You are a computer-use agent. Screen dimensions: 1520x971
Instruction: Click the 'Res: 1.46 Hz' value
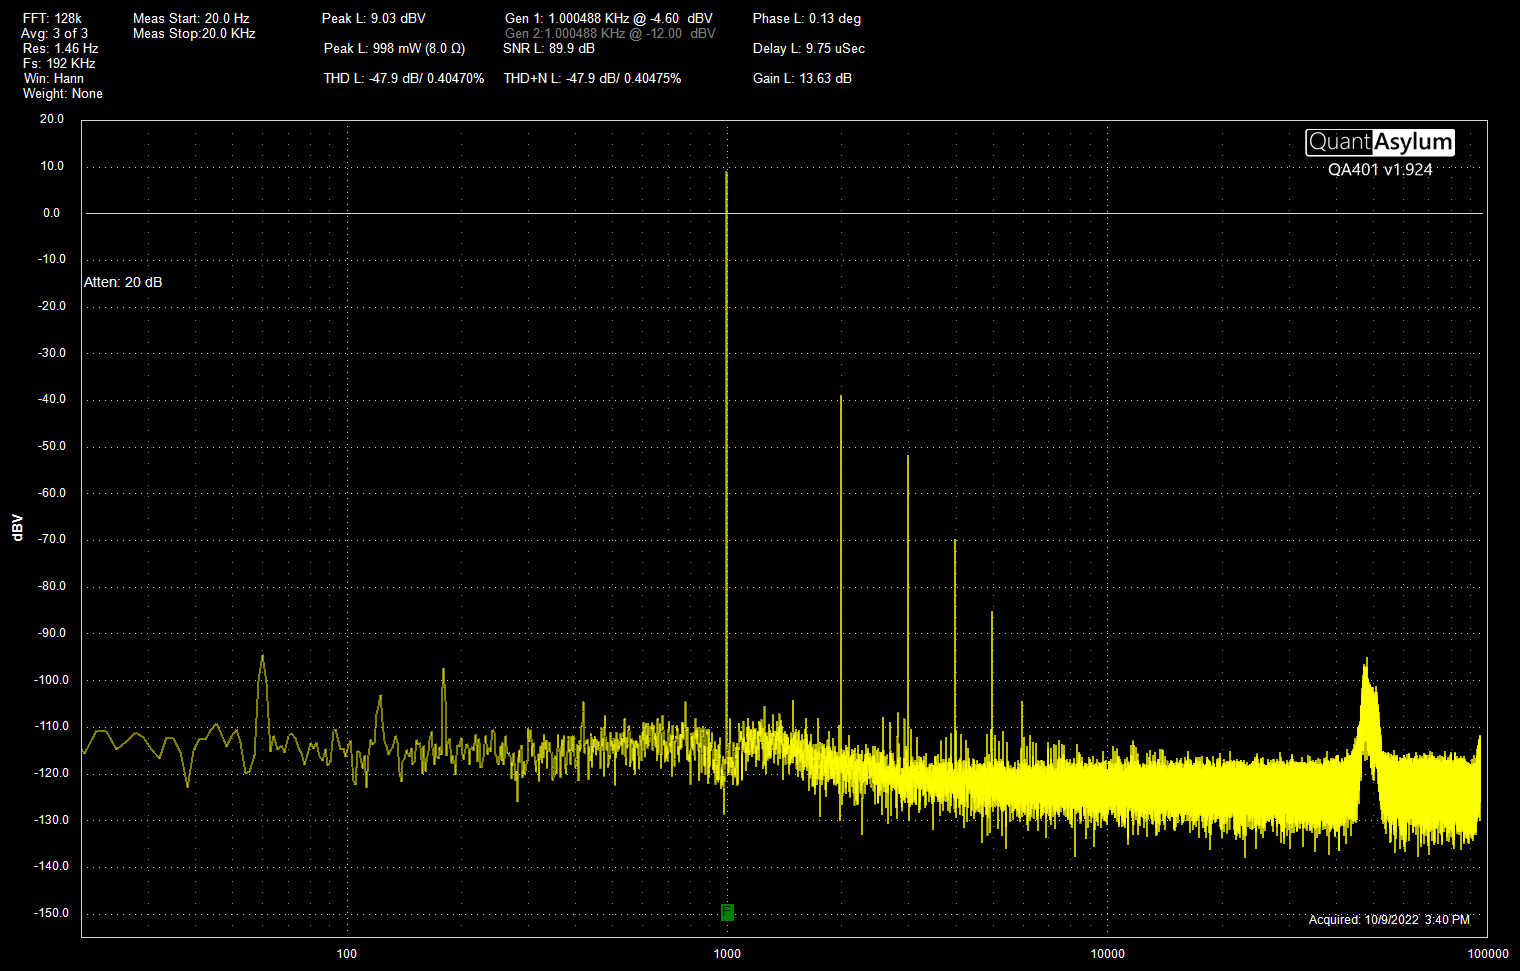60,49
